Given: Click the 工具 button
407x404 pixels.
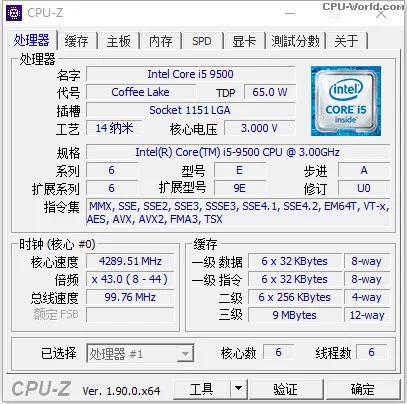Looking at the screenshot, I should click(202, 388).
